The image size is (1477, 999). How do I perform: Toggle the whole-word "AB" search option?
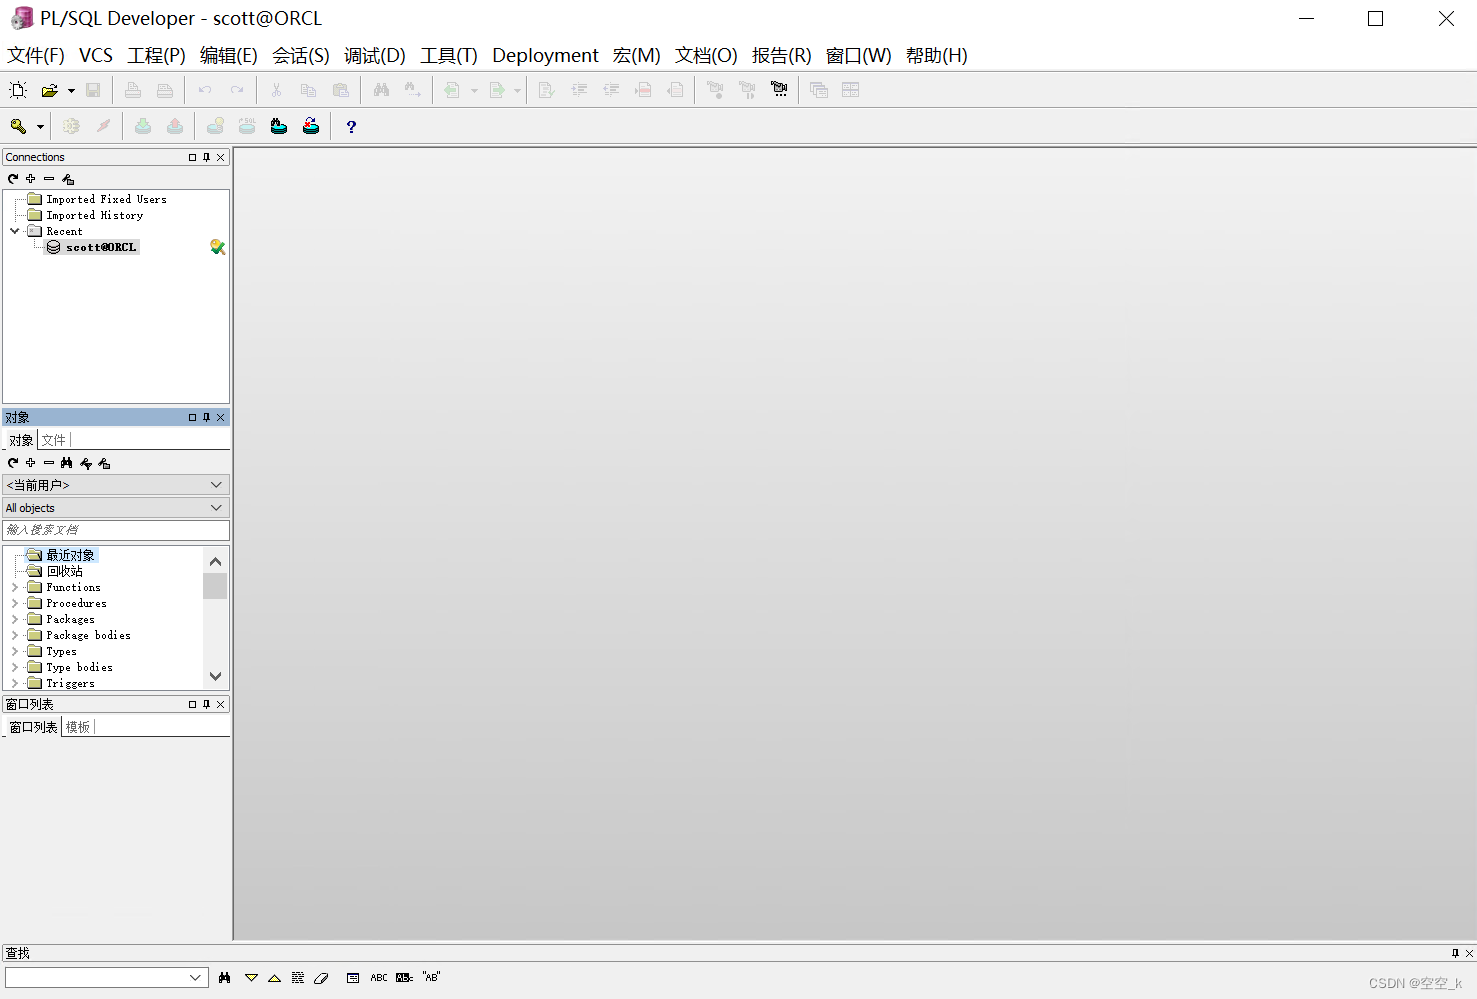click(x=430, y=977)
